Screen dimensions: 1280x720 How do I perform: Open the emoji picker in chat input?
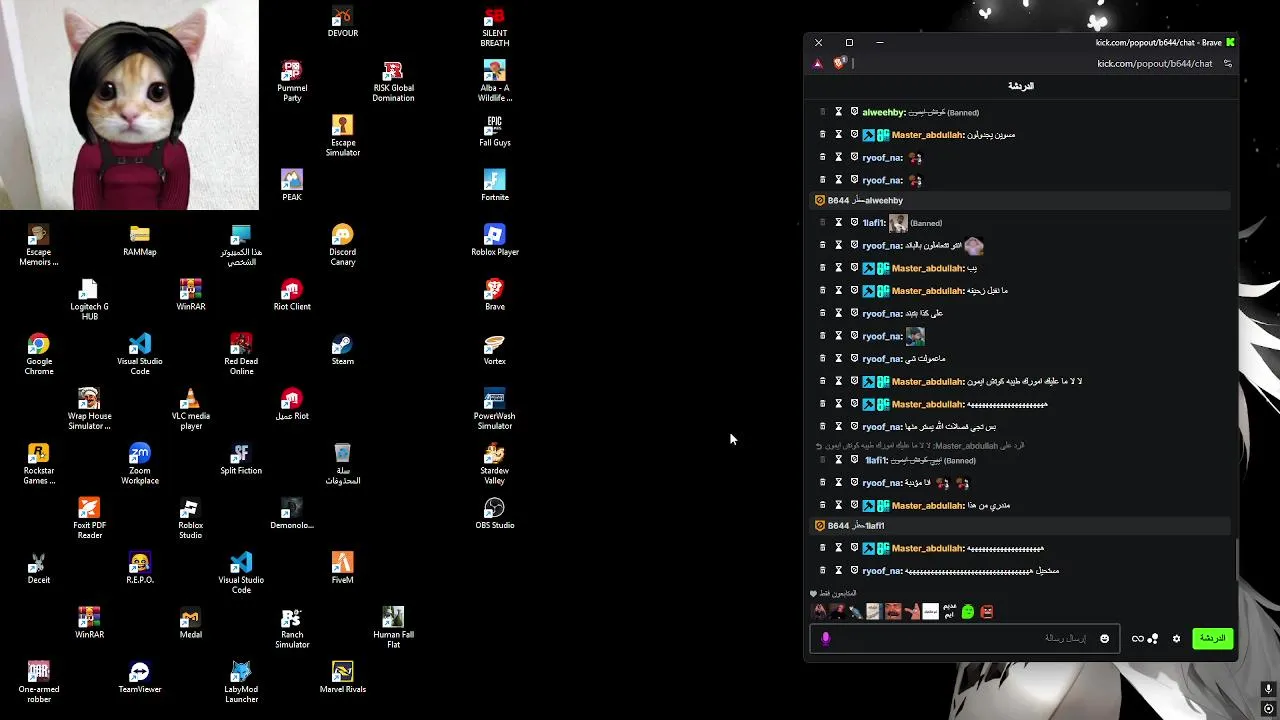pos(1104,638)
